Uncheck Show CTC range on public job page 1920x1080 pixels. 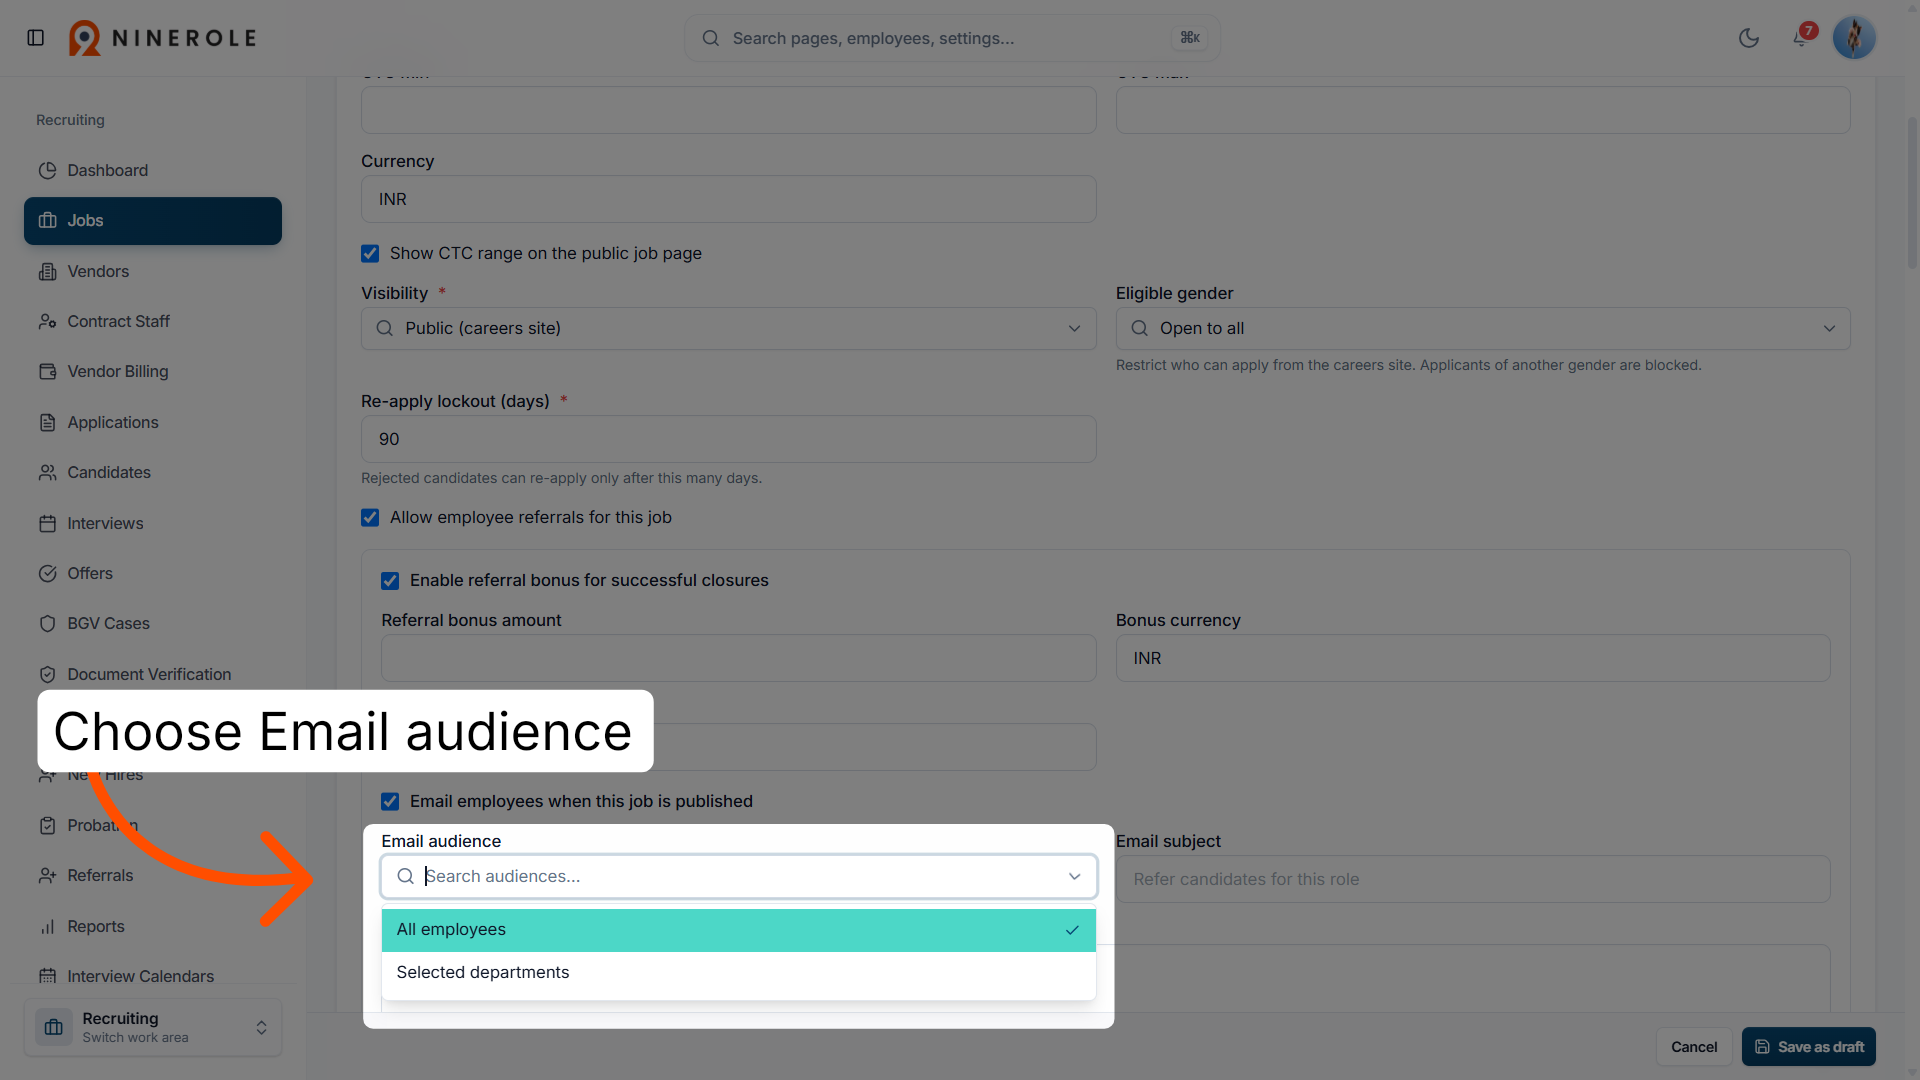click(370, 254)
